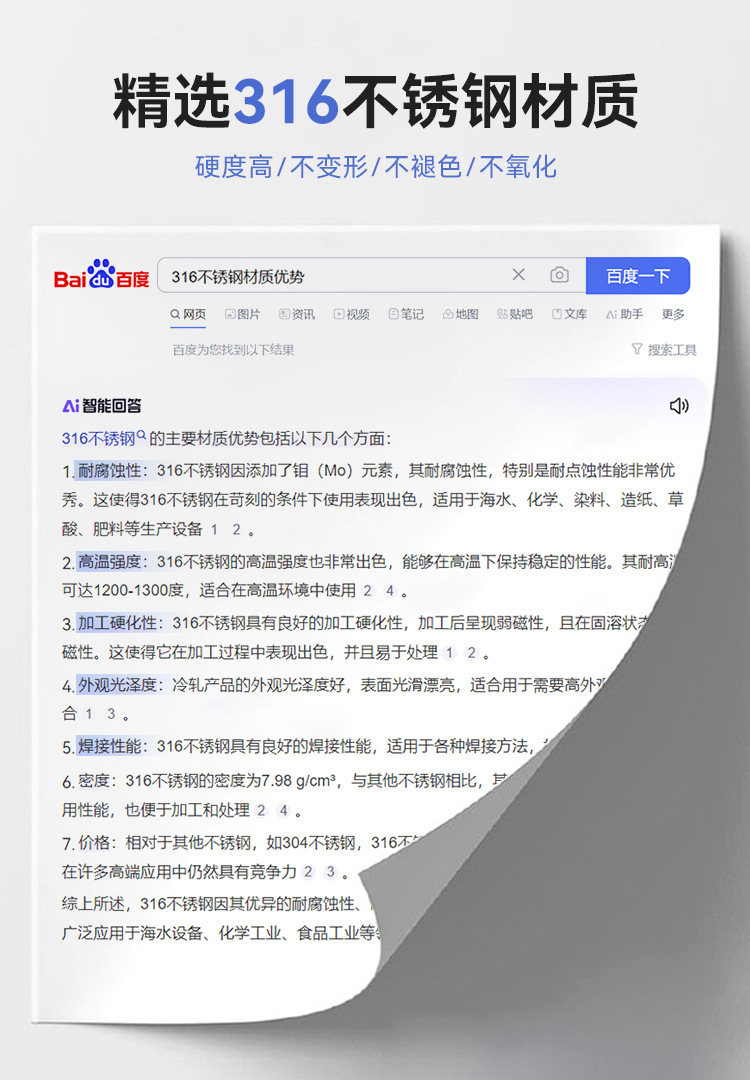The width and height of the screenshot is (750, 1080).
Task: Follow the 316不锈钢 blue link
Action: 103,439
